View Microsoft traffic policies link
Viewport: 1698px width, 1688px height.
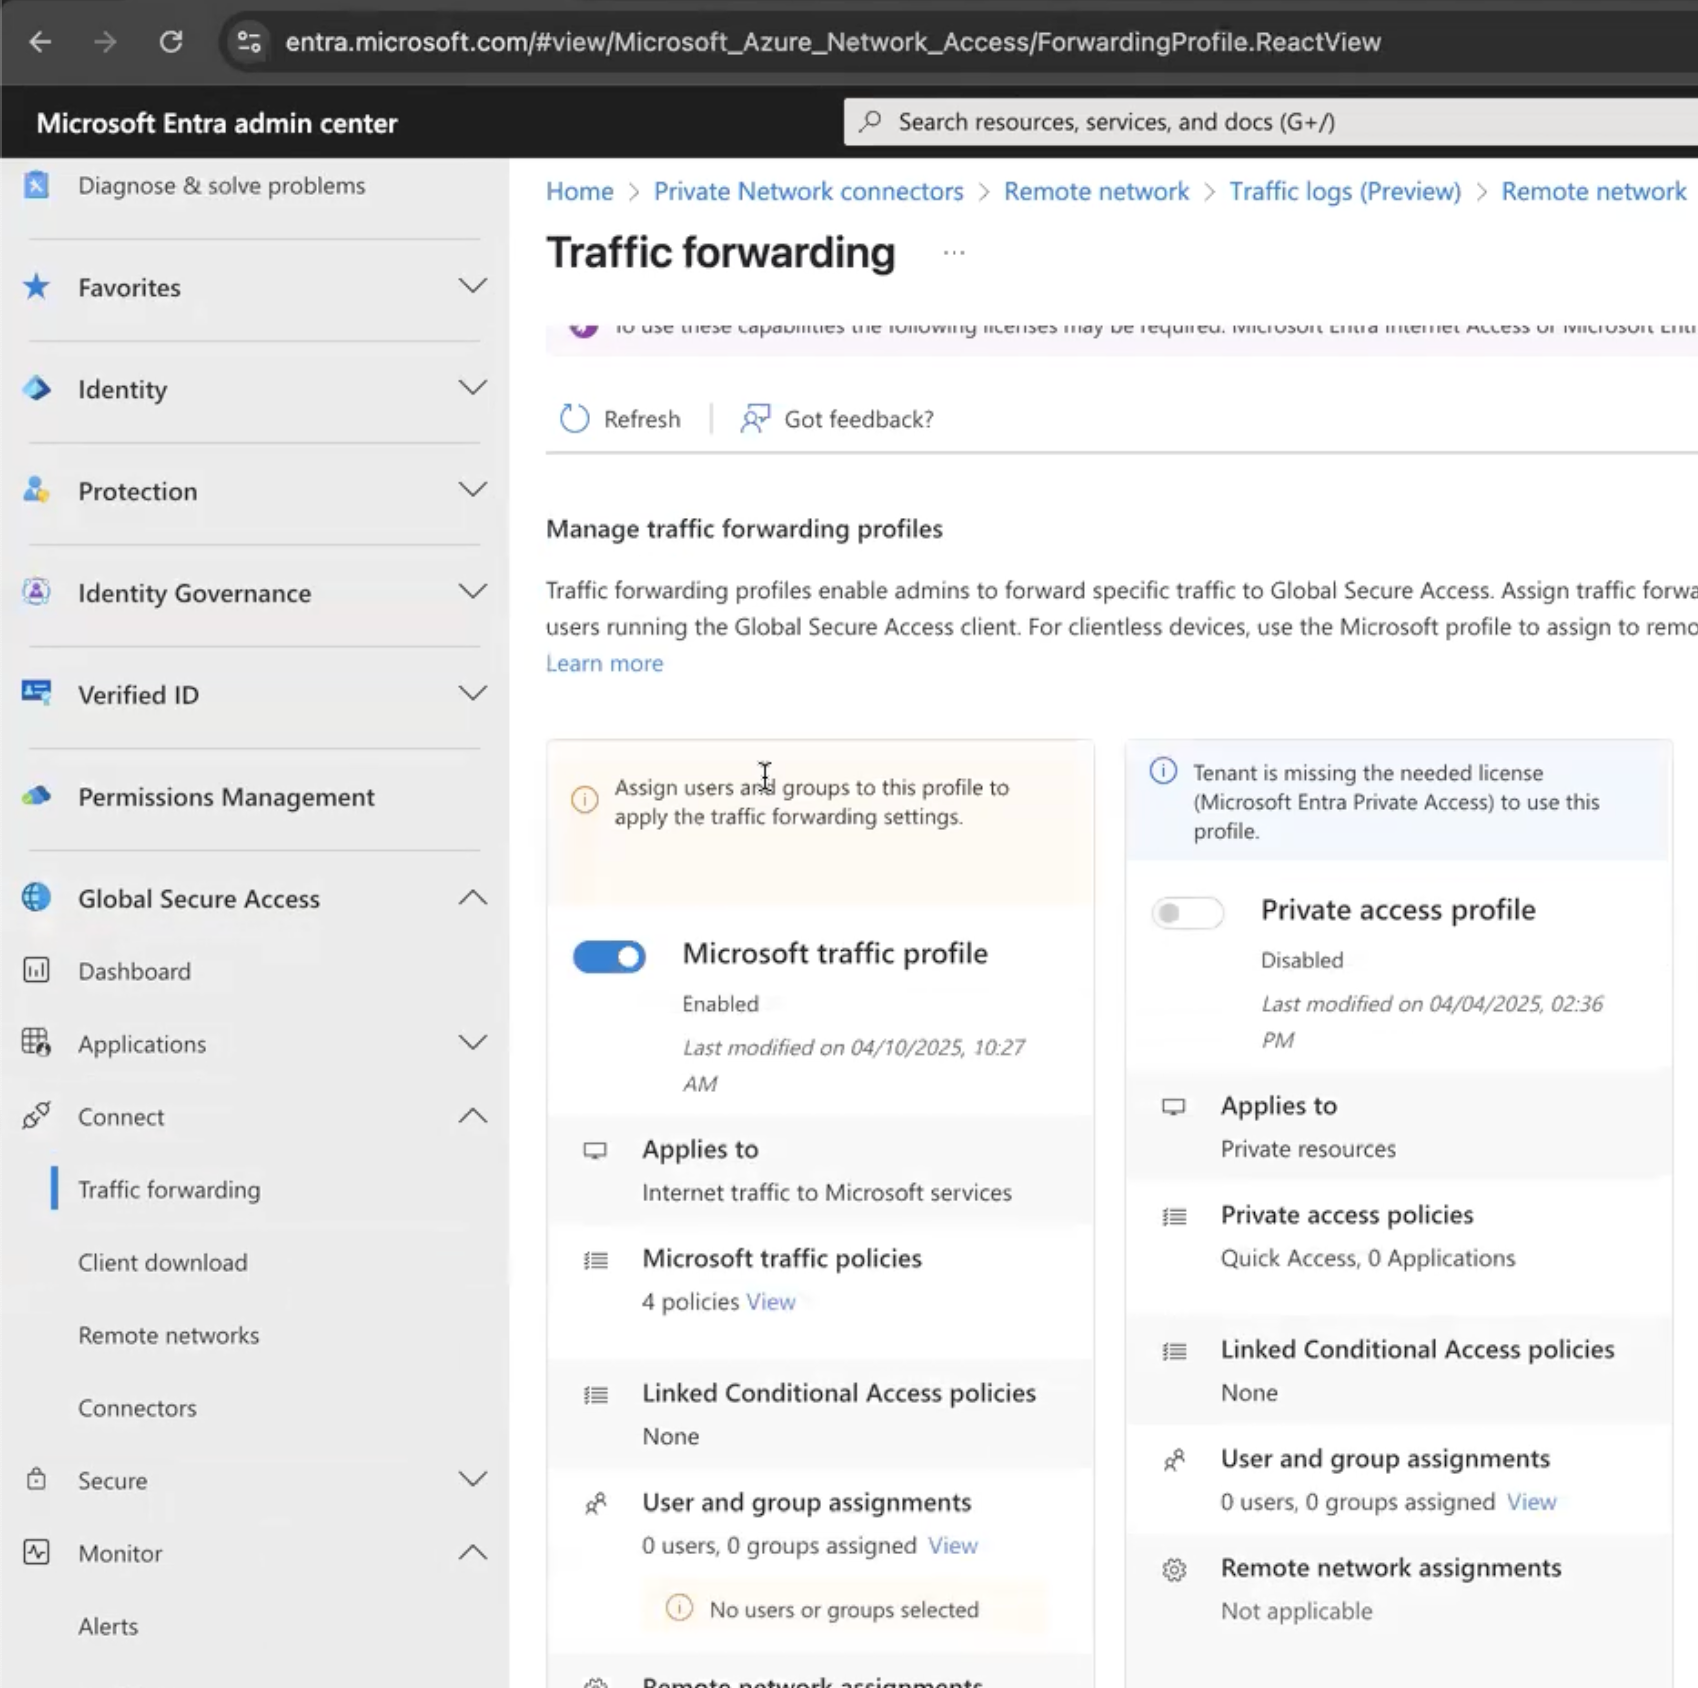[x=771, y=1302]
